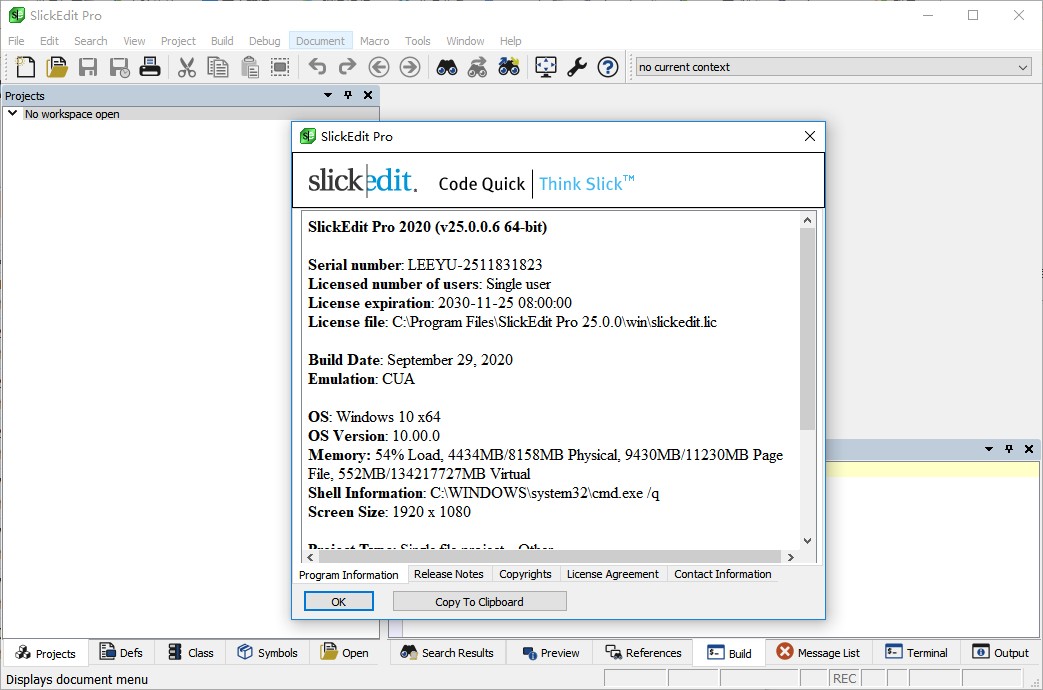Open the no current context dropdown
This screenshot has height=690, width=1043.
(x=1022, y=67)
